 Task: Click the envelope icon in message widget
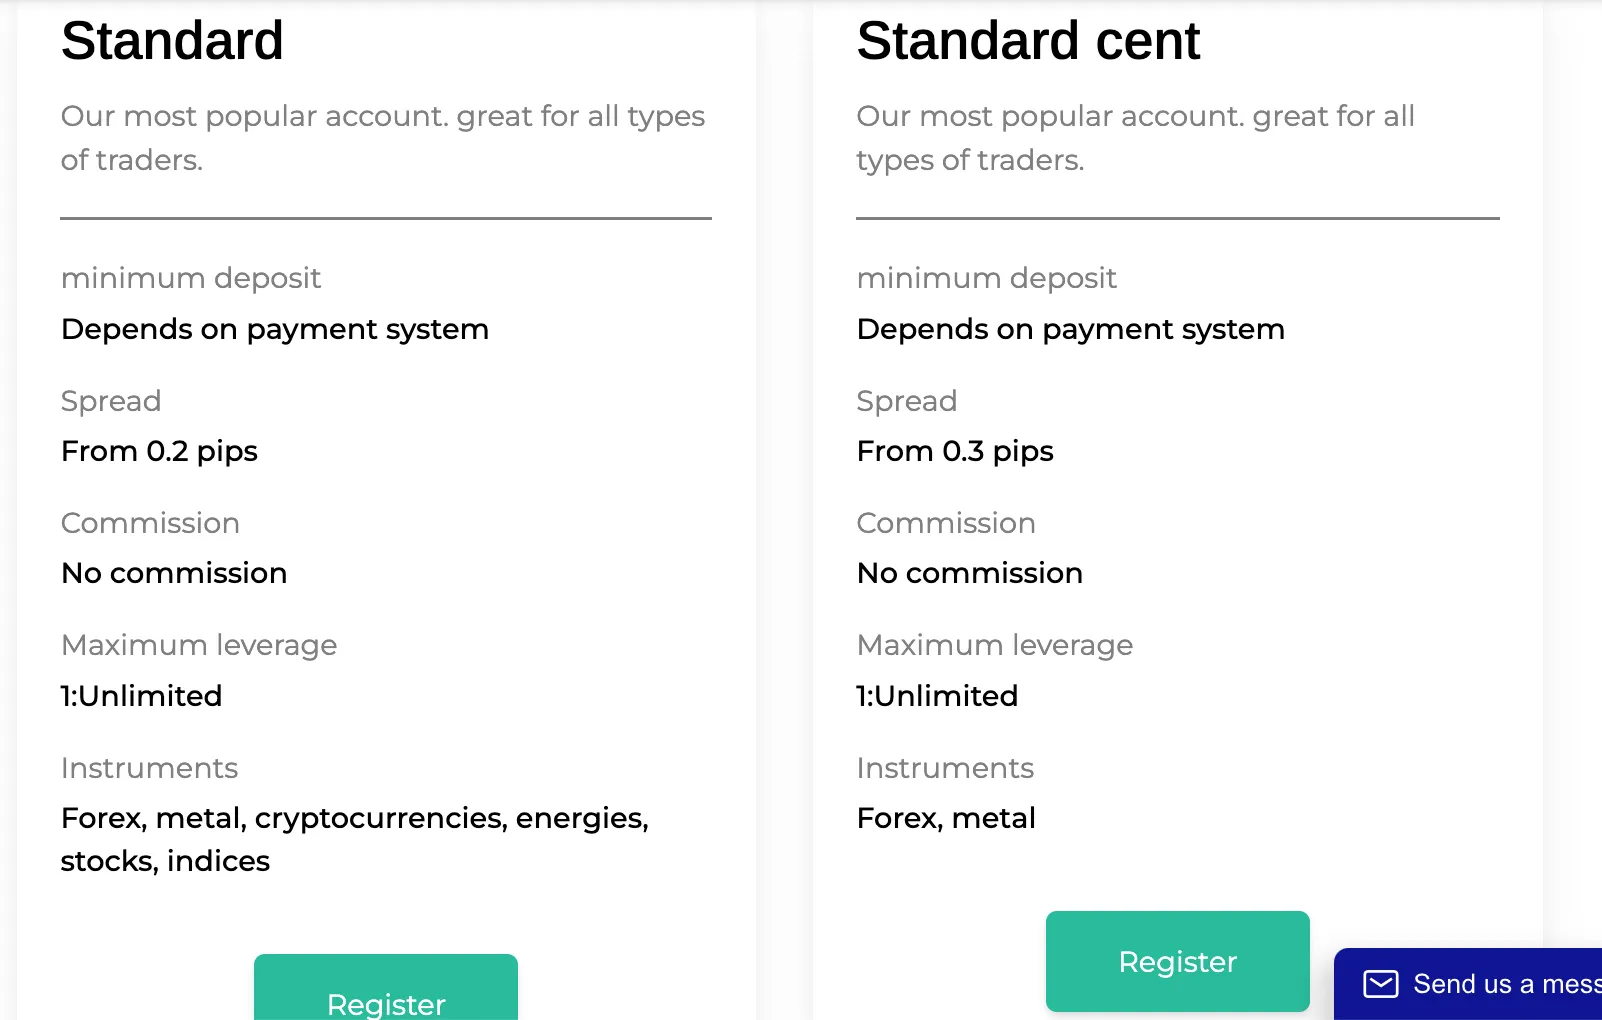point(1381,984)
